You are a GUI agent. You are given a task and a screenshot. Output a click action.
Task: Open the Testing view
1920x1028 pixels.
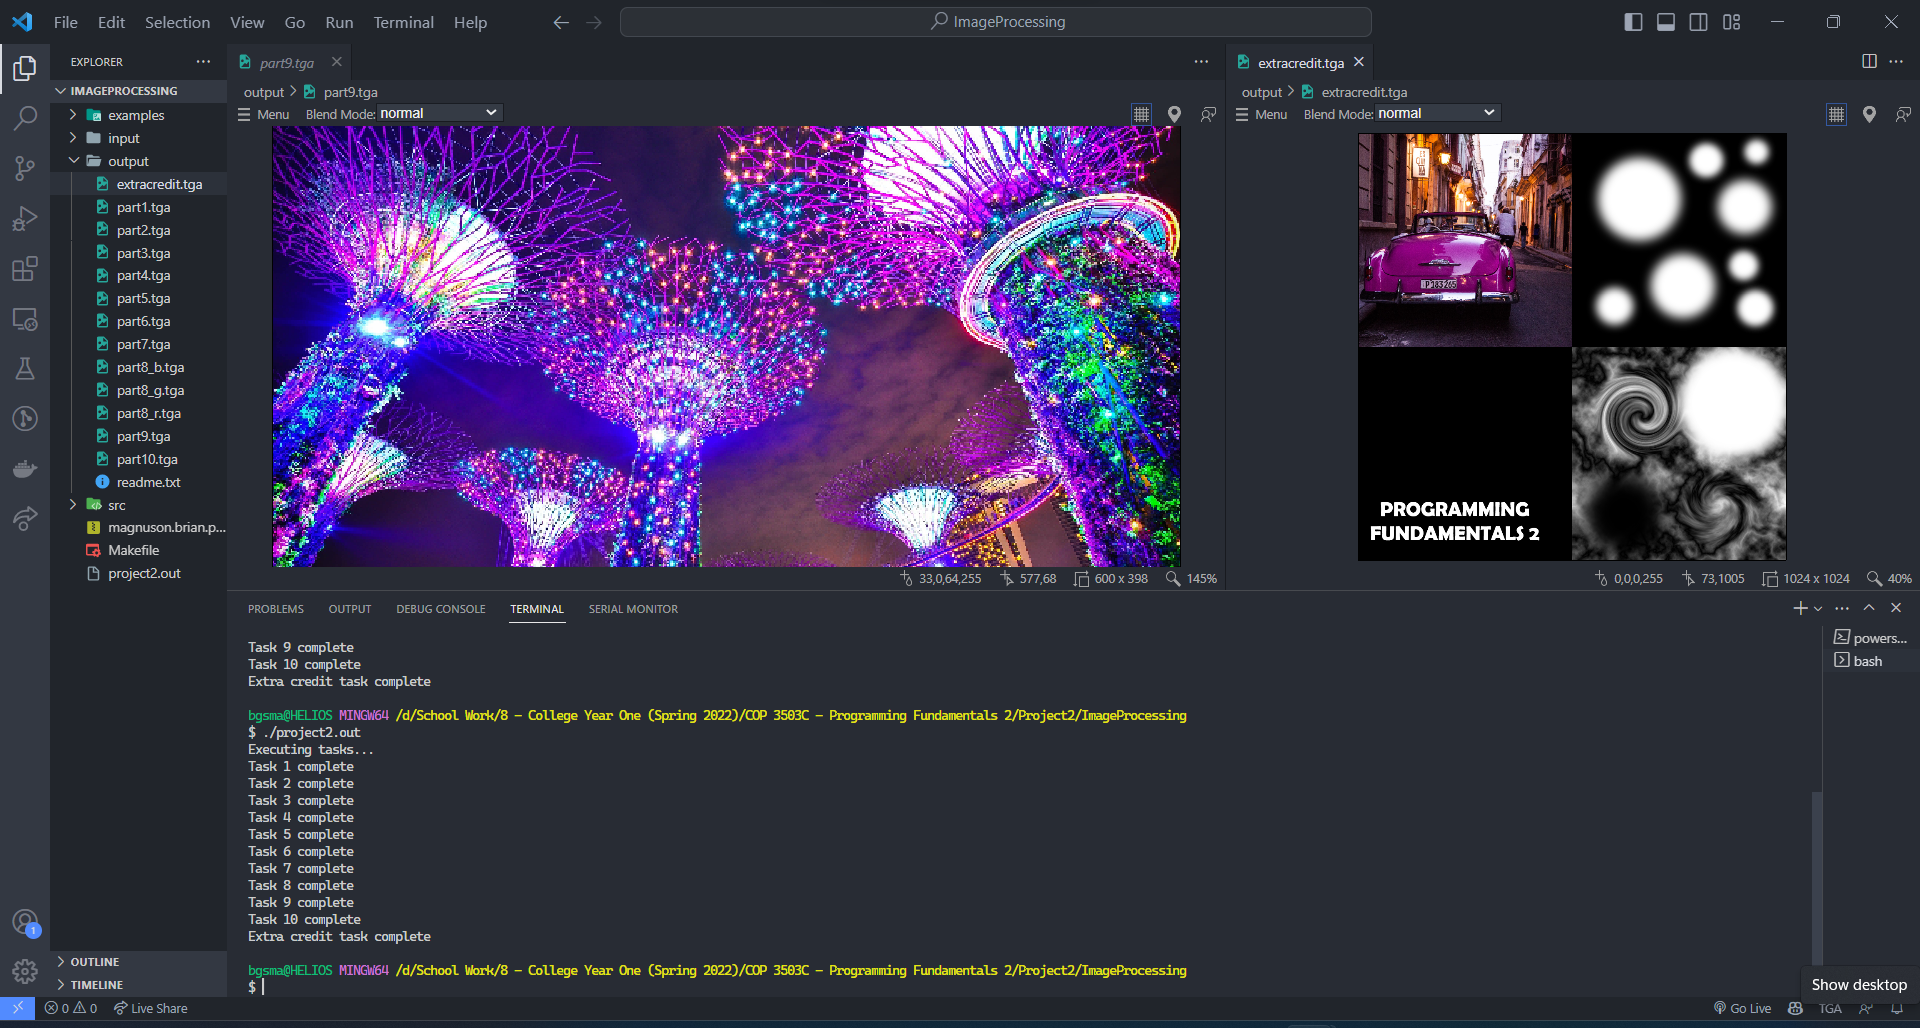tap(25, 369)
